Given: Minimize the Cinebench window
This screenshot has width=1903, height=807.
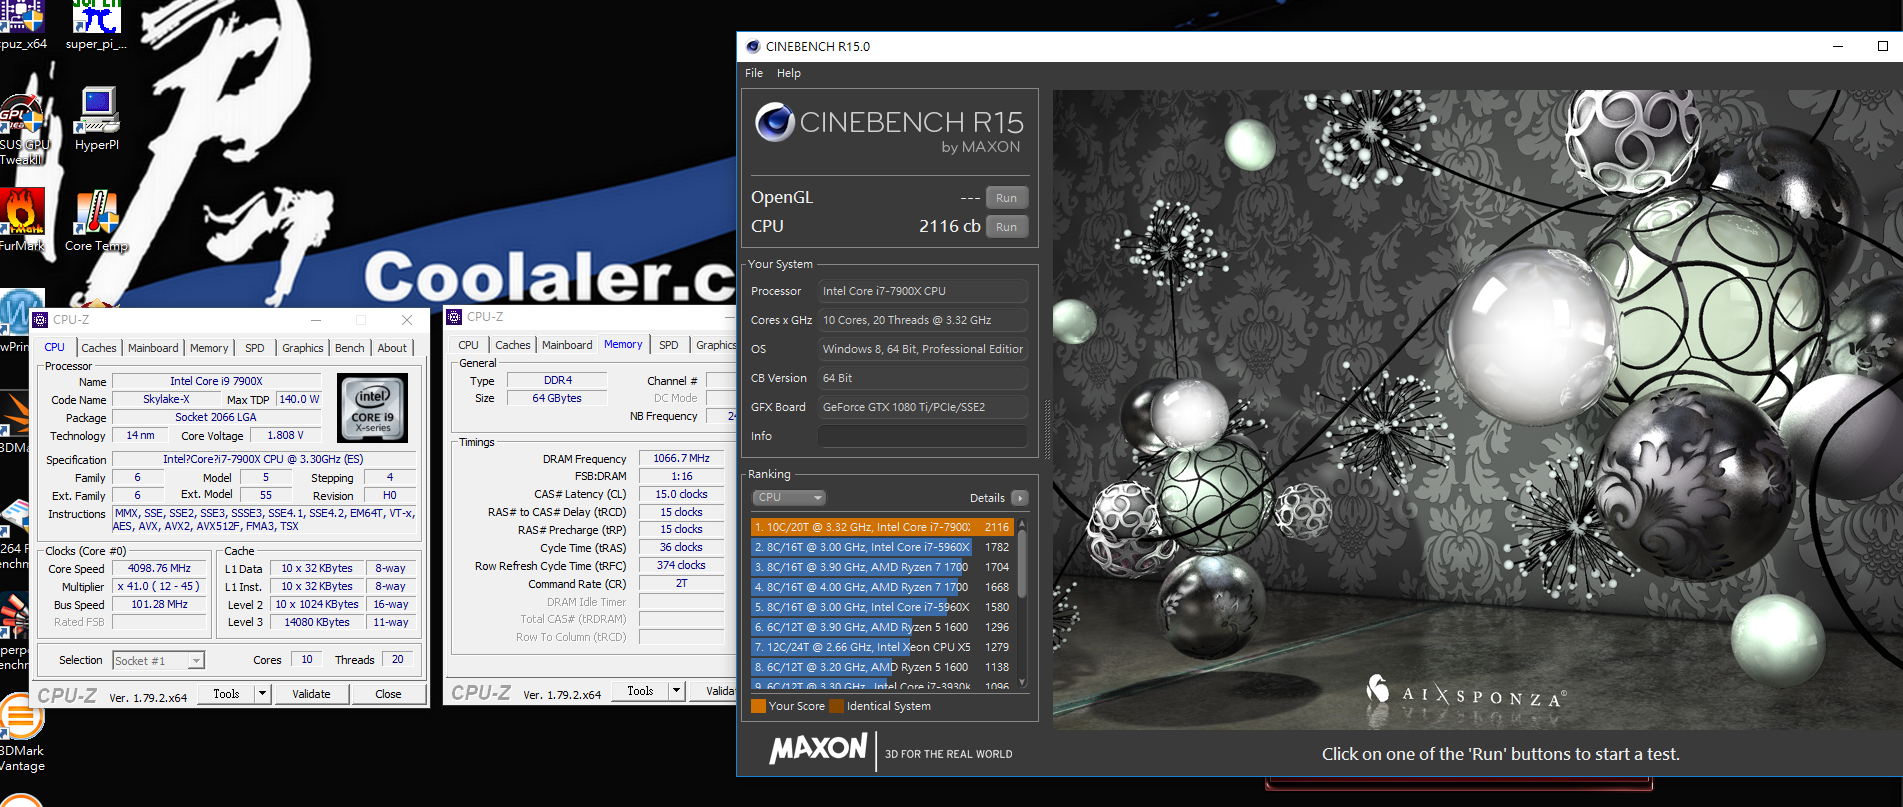Looking at the screenshot, I should 1838,46.
